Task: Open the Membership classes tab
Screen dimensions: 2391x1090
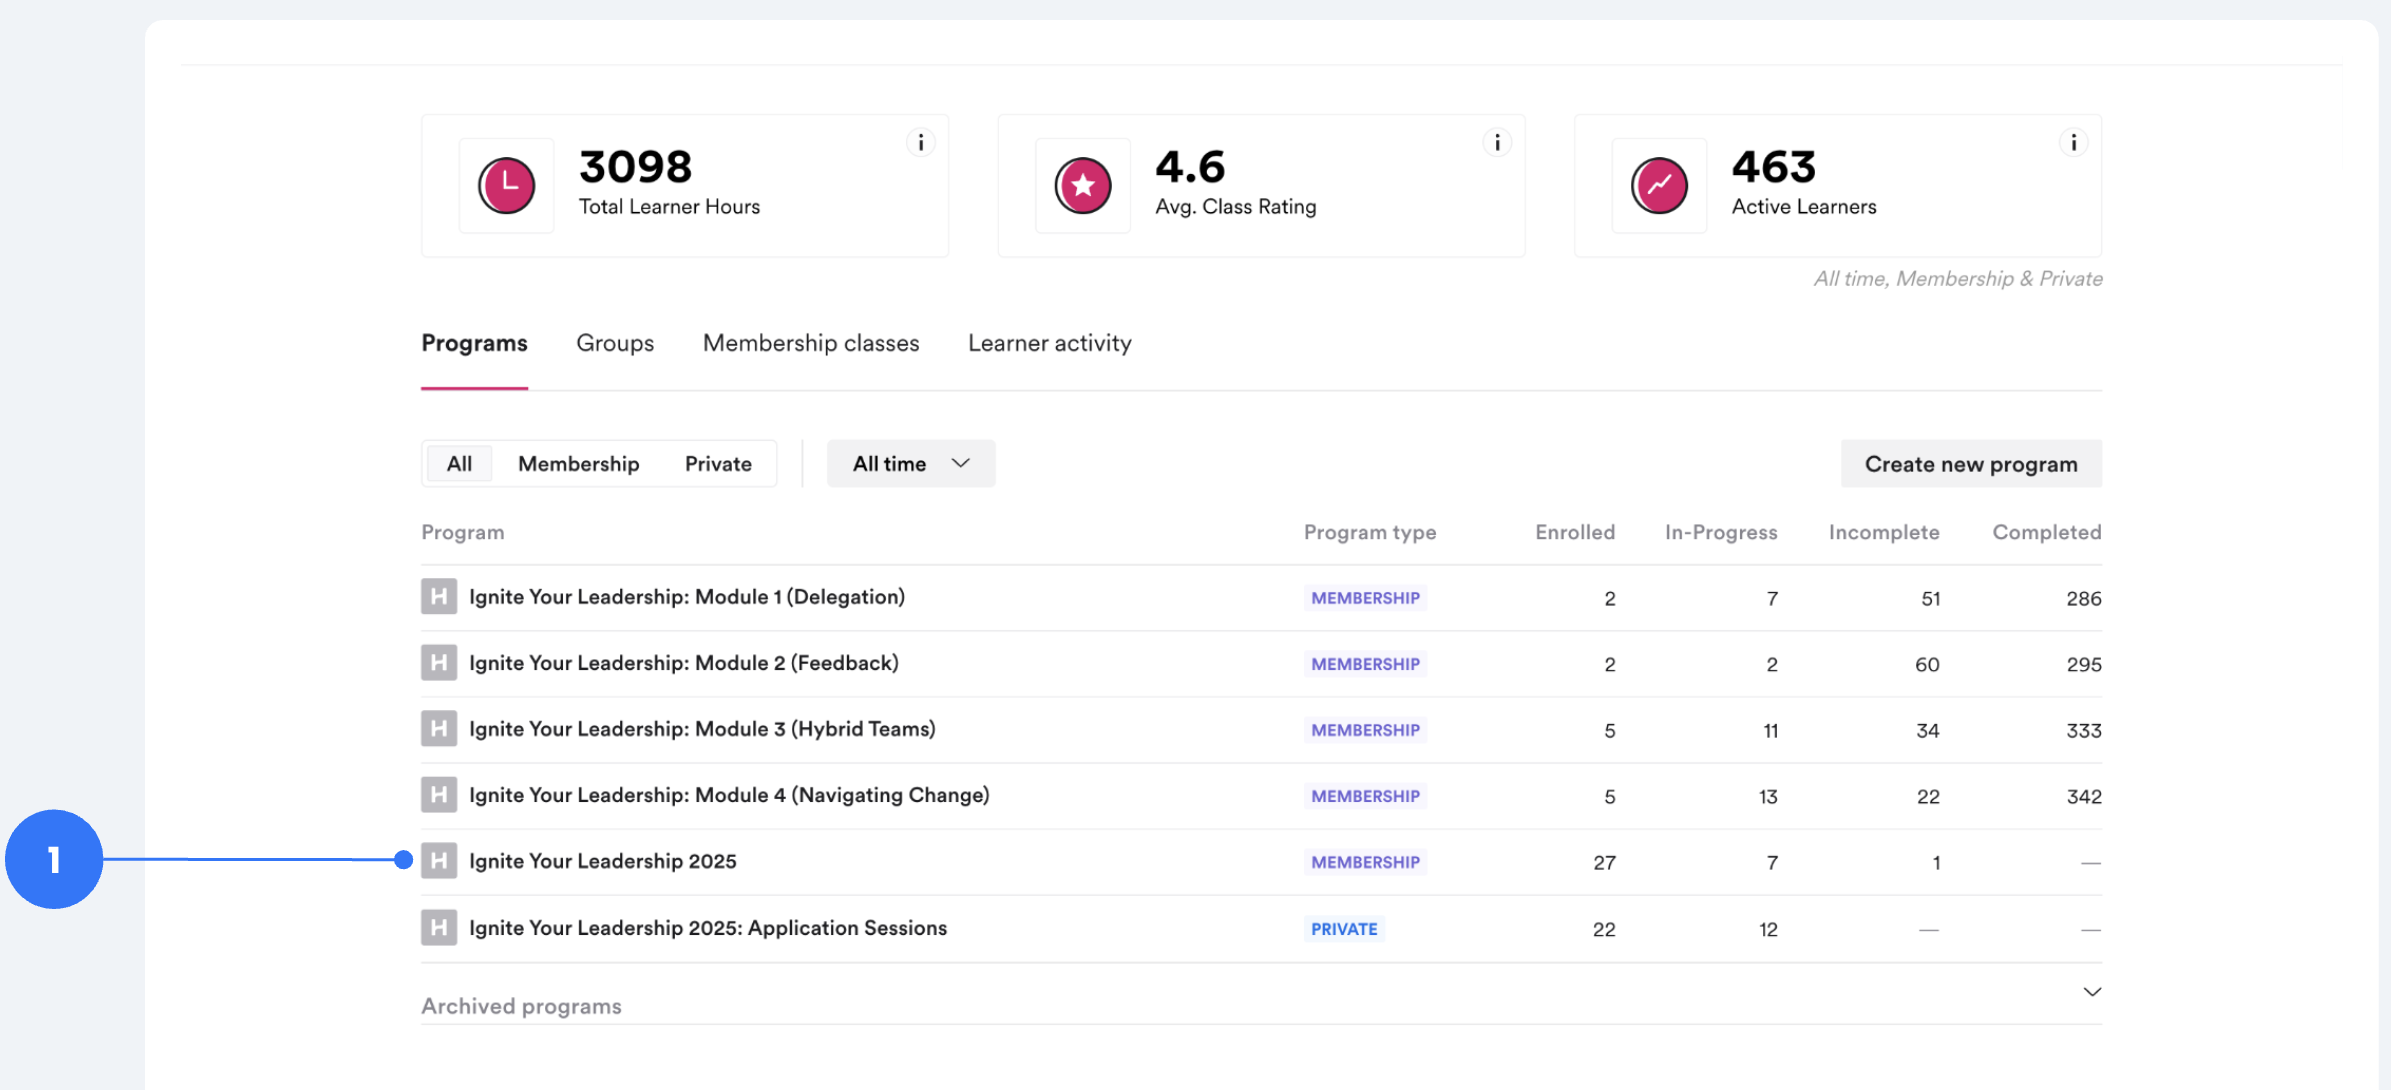Action: (811, 343)
